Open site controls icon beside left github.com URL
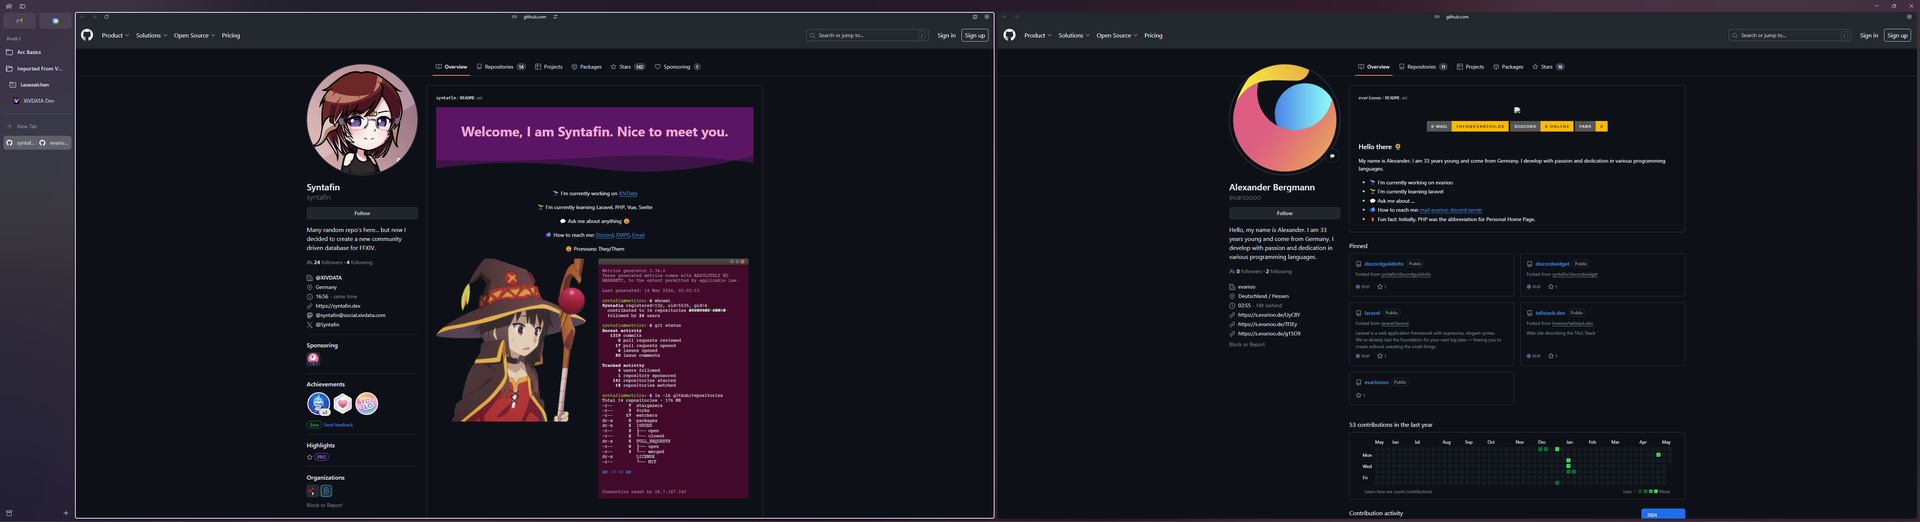 coord(555,17)
